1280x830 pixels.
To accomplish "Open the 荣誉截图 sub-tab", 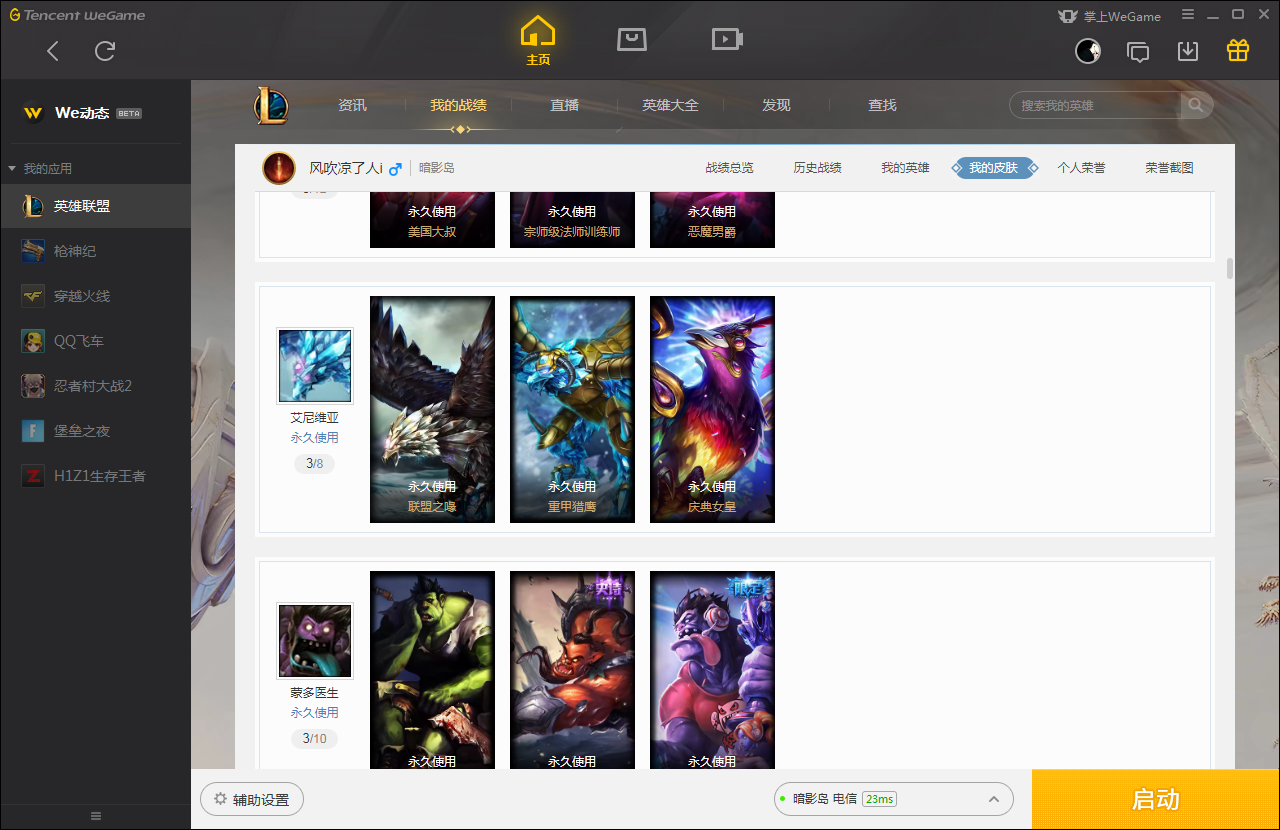I will 1169,168.
